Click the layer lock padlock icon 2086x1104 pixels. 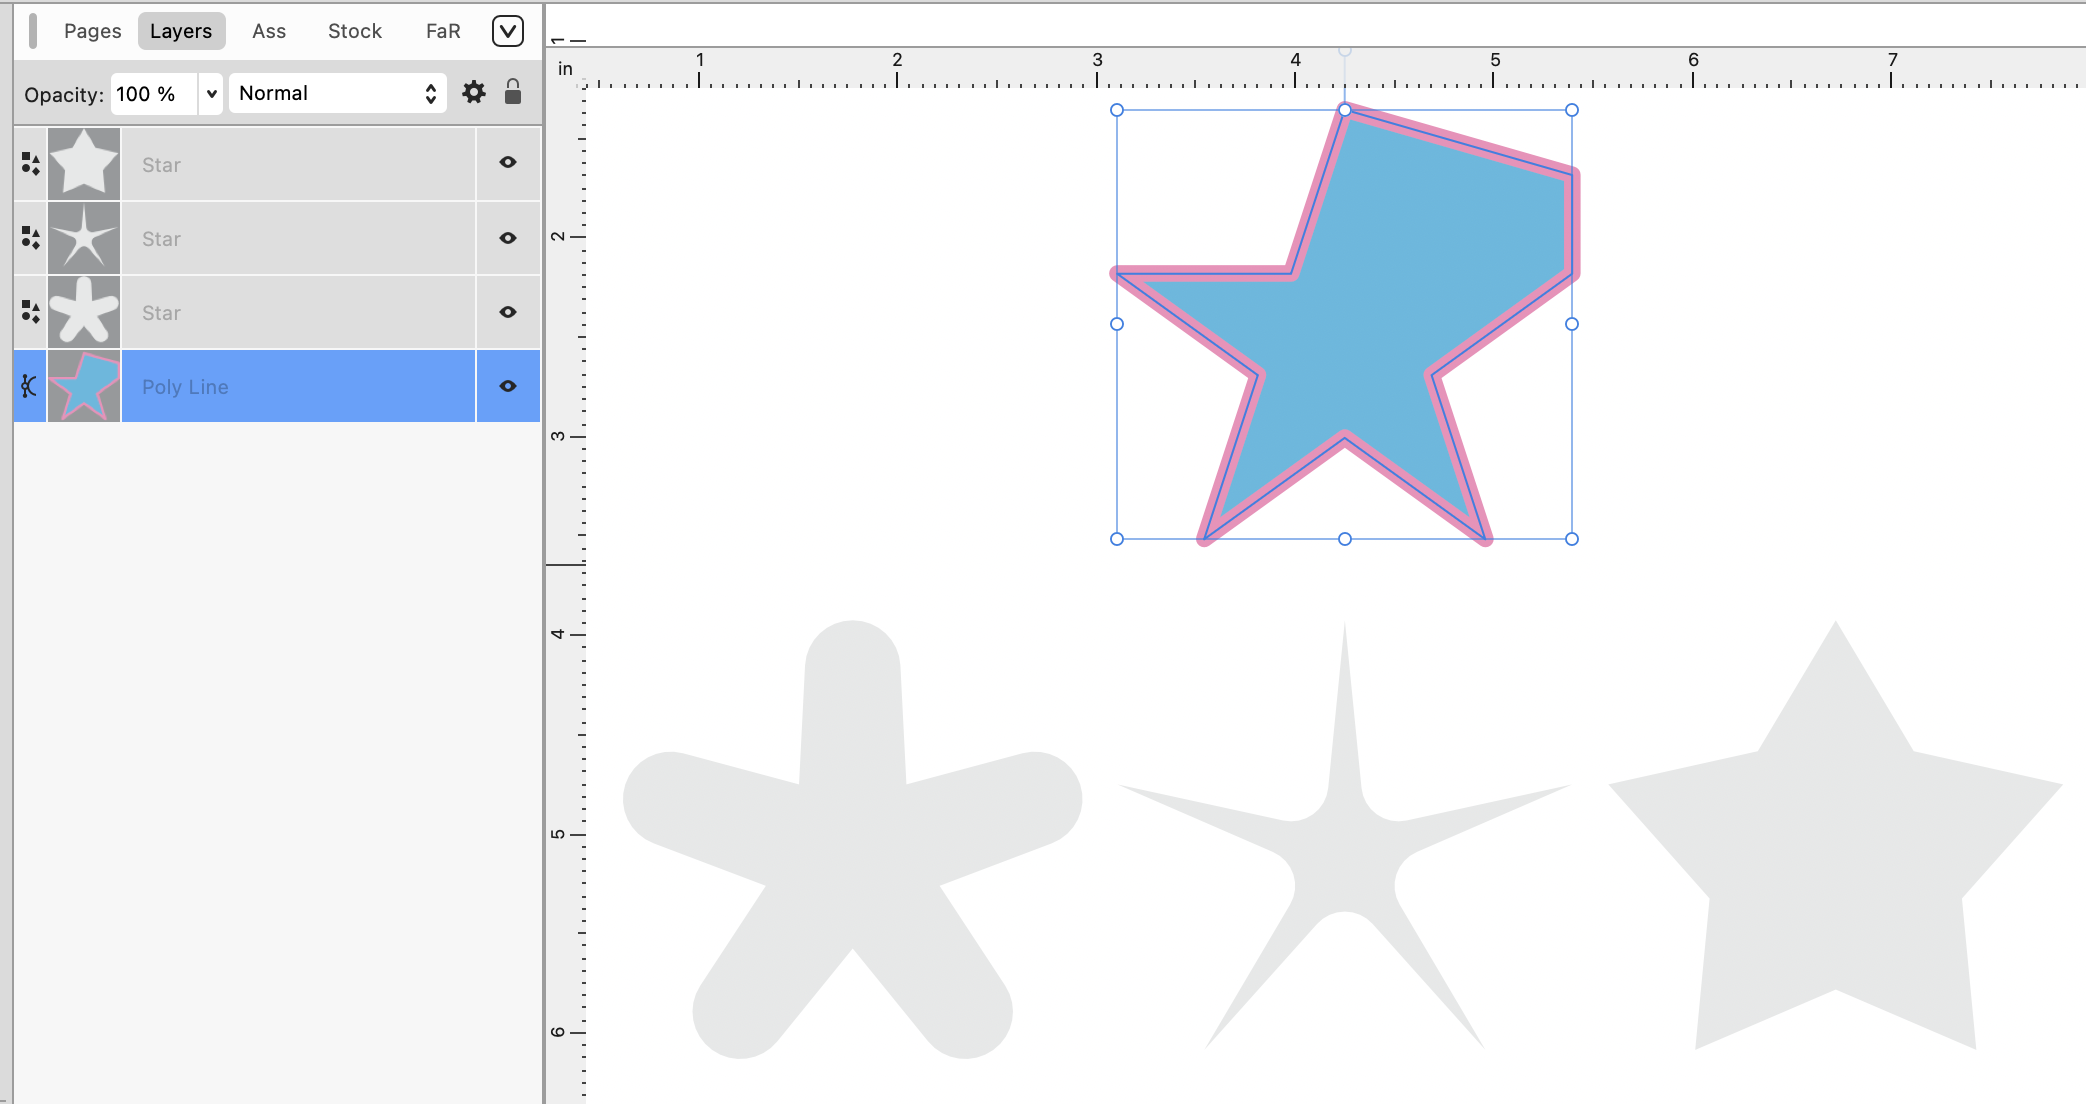[513, 92]
